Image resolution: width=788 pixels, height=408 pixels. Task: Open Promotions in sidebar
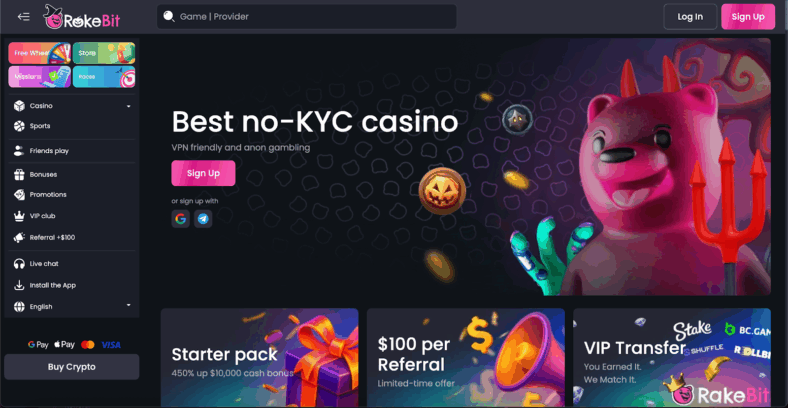(72, 194)
